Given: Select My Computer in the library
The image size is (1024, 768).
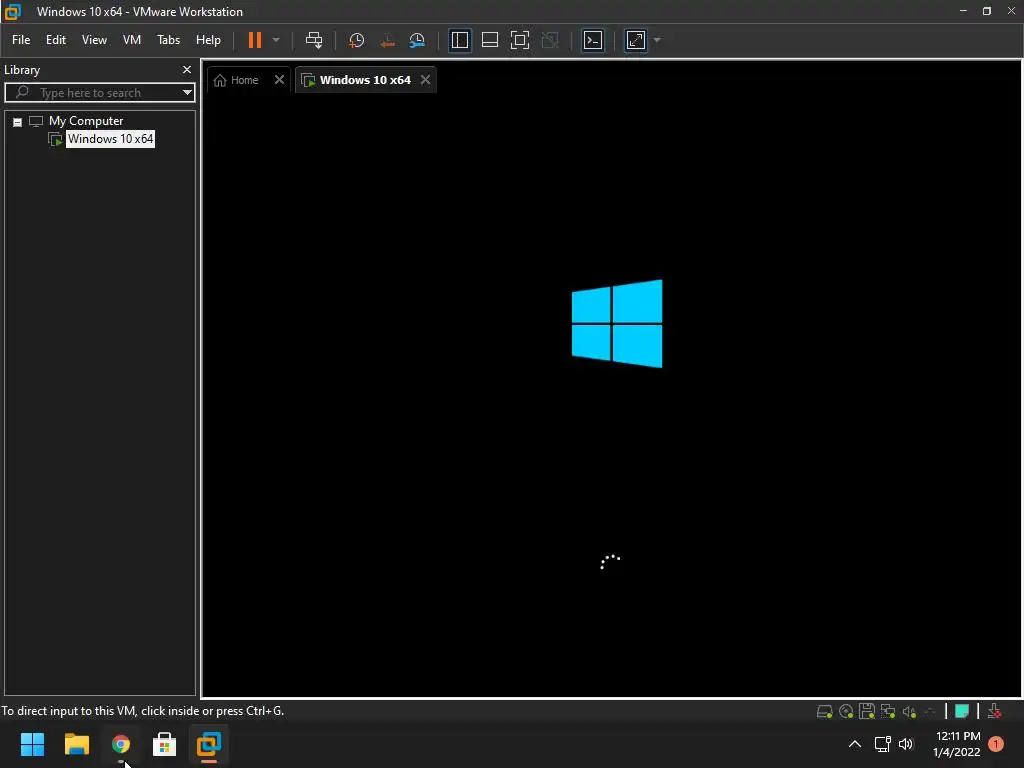Looking at the screenshot, I should point(86,121).
